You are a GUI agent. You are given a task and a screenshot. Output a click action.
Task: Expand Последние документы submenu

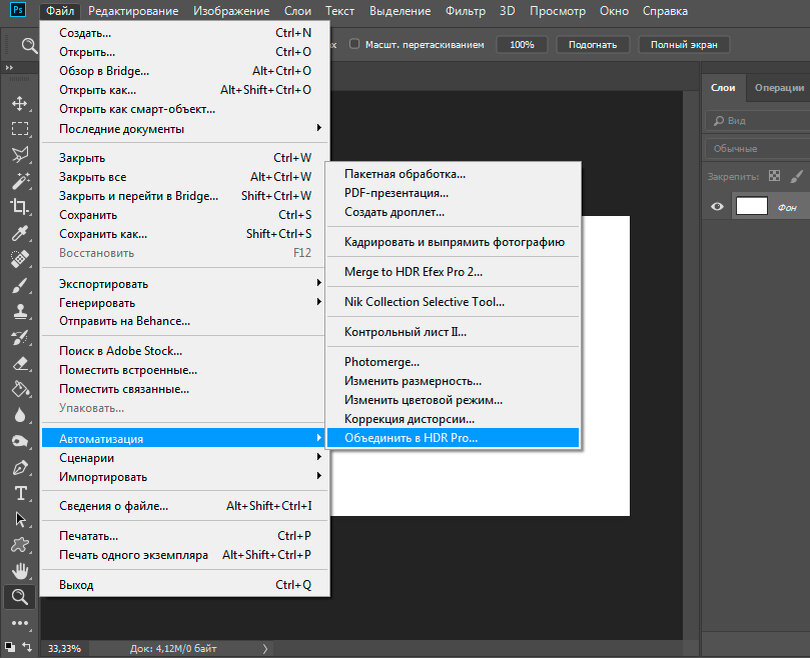click(185, 129)
